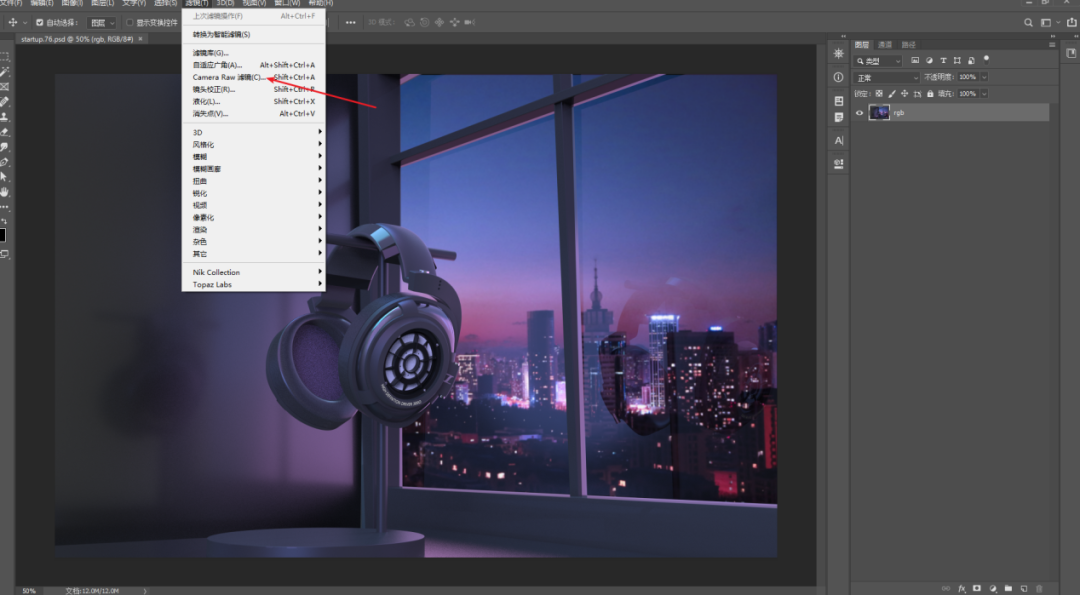This screenshot has height=595, width=1080.
Task: Open the 正常 blend mode dropdown
Action: [x=886, y=77]
